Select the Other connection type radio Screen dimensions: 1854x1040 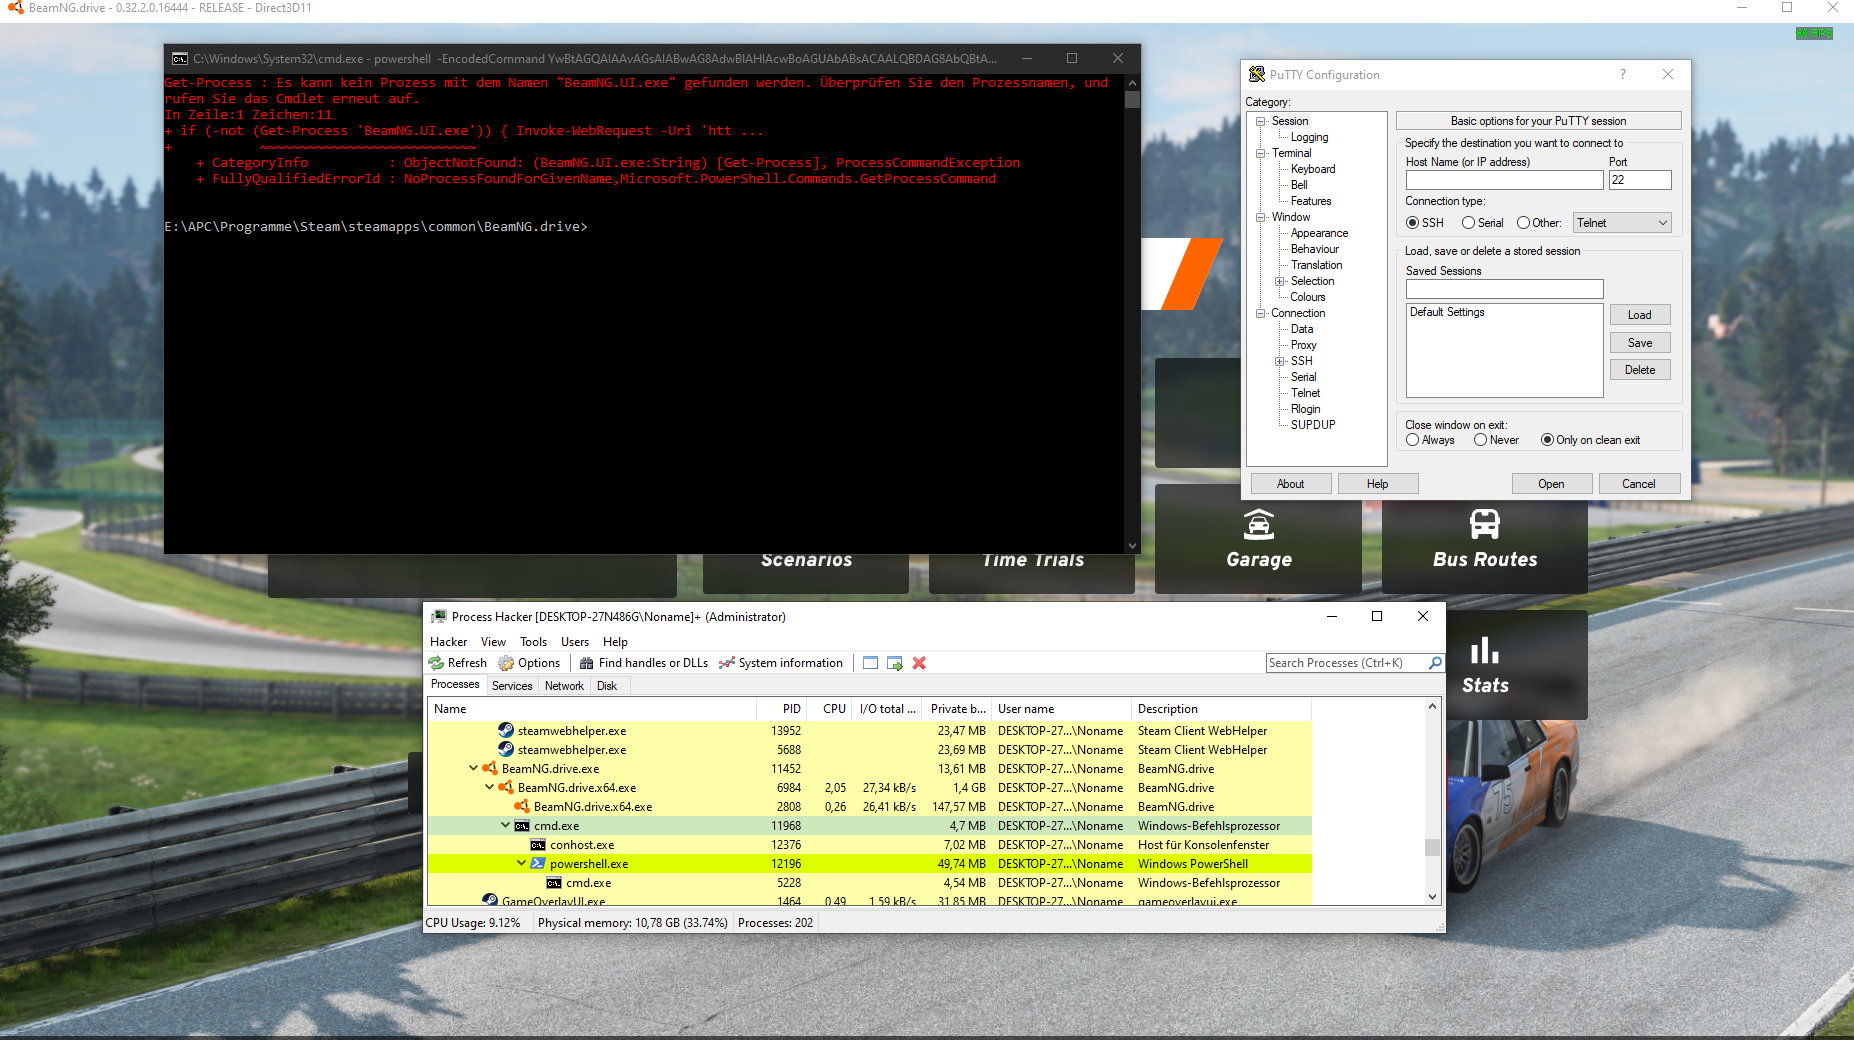coord(1523,223)
